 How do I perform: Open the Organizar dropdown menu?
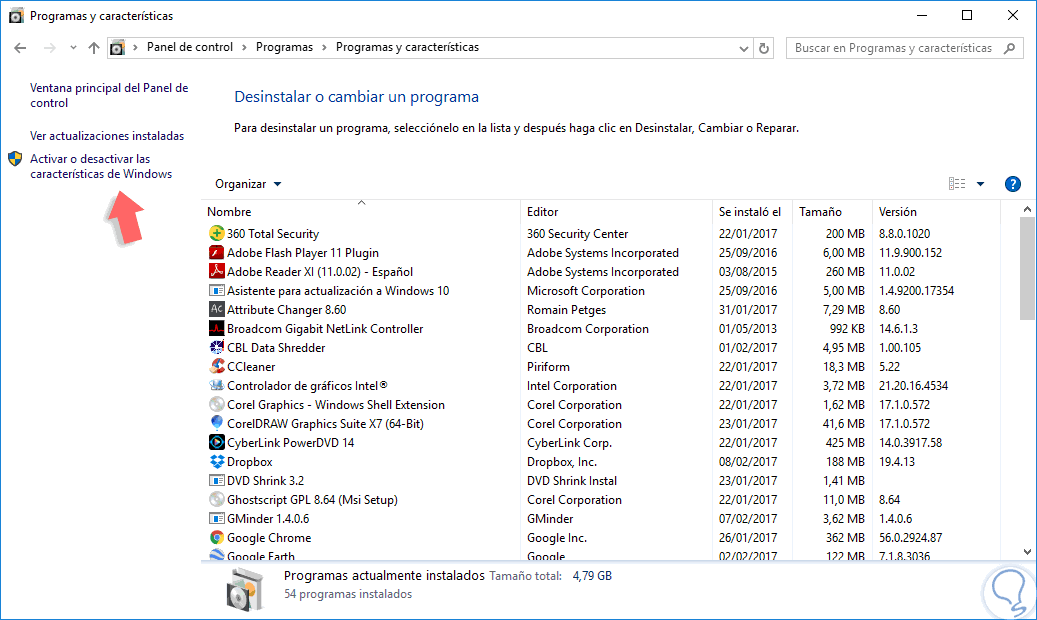point(248,184)
